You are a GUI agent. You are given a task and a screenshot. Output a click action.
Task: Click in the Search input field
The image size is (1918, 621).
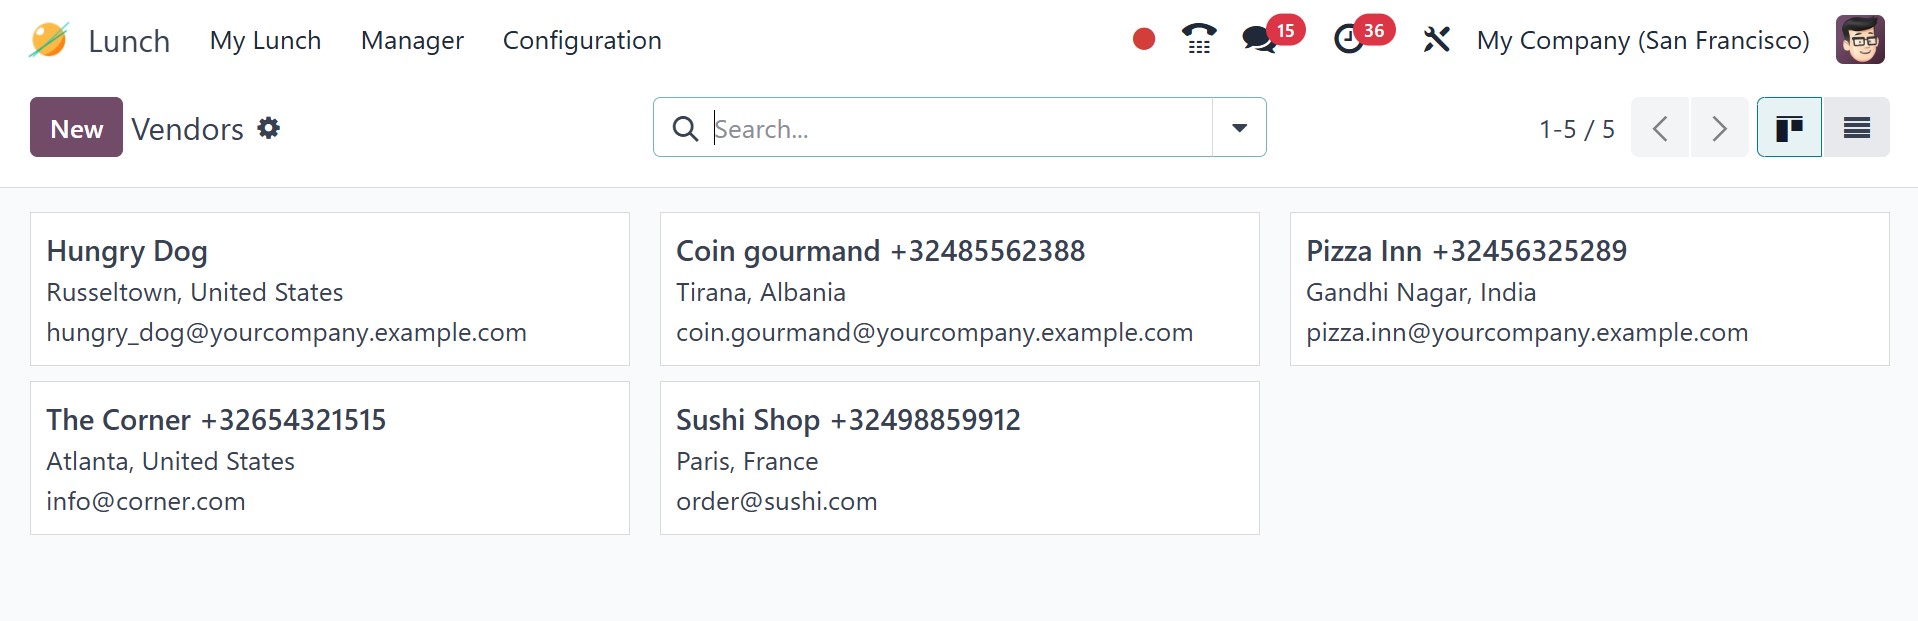960,128
